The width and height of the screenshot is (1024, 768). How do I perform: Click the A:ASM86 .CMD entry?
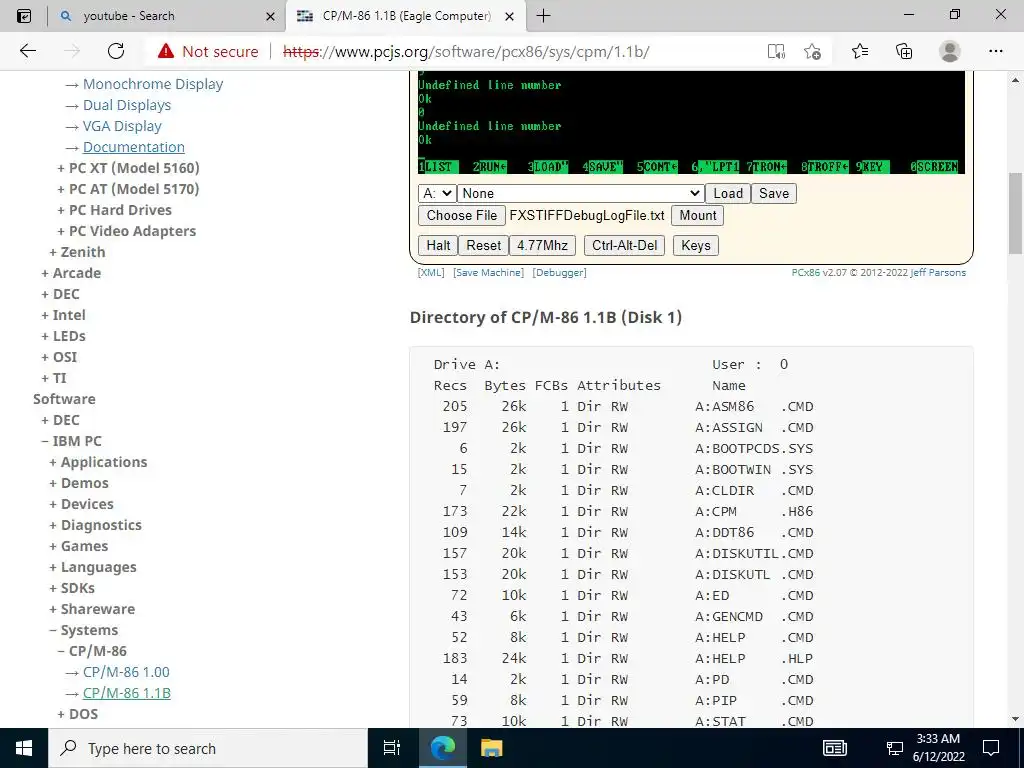(754, 406)
